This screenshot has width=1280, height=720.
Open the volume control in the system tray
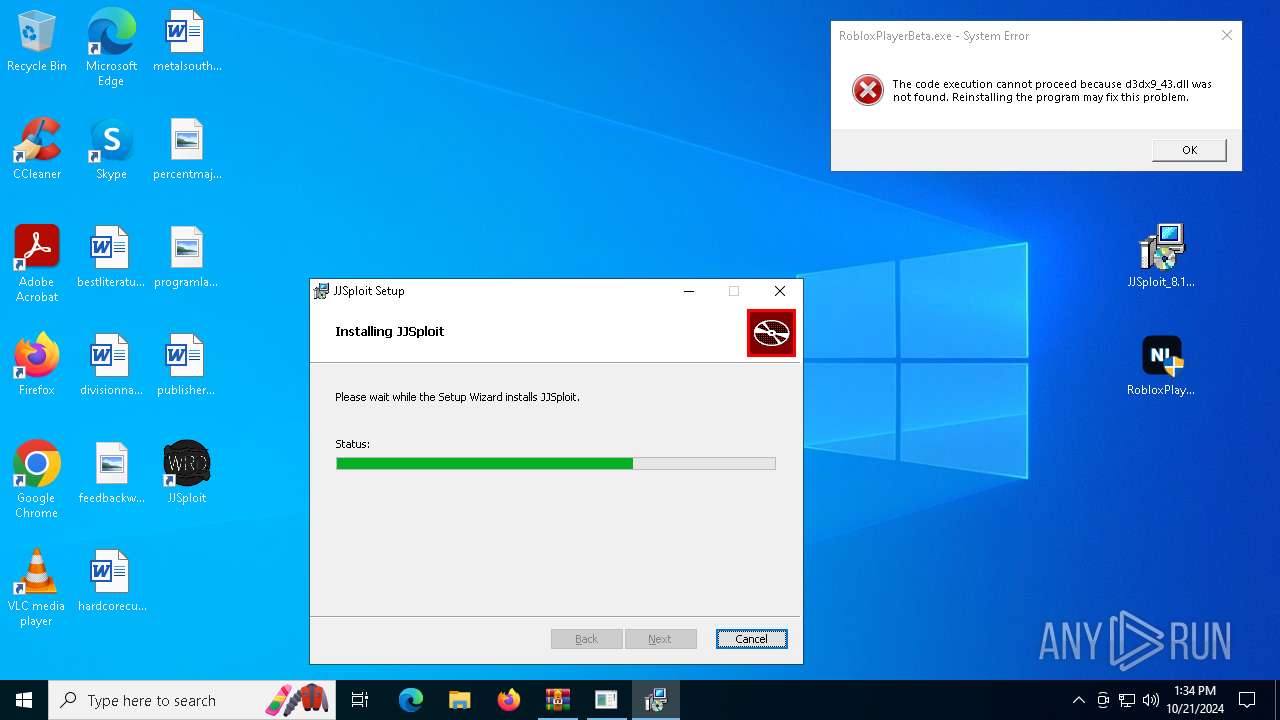coord(1150,700)
